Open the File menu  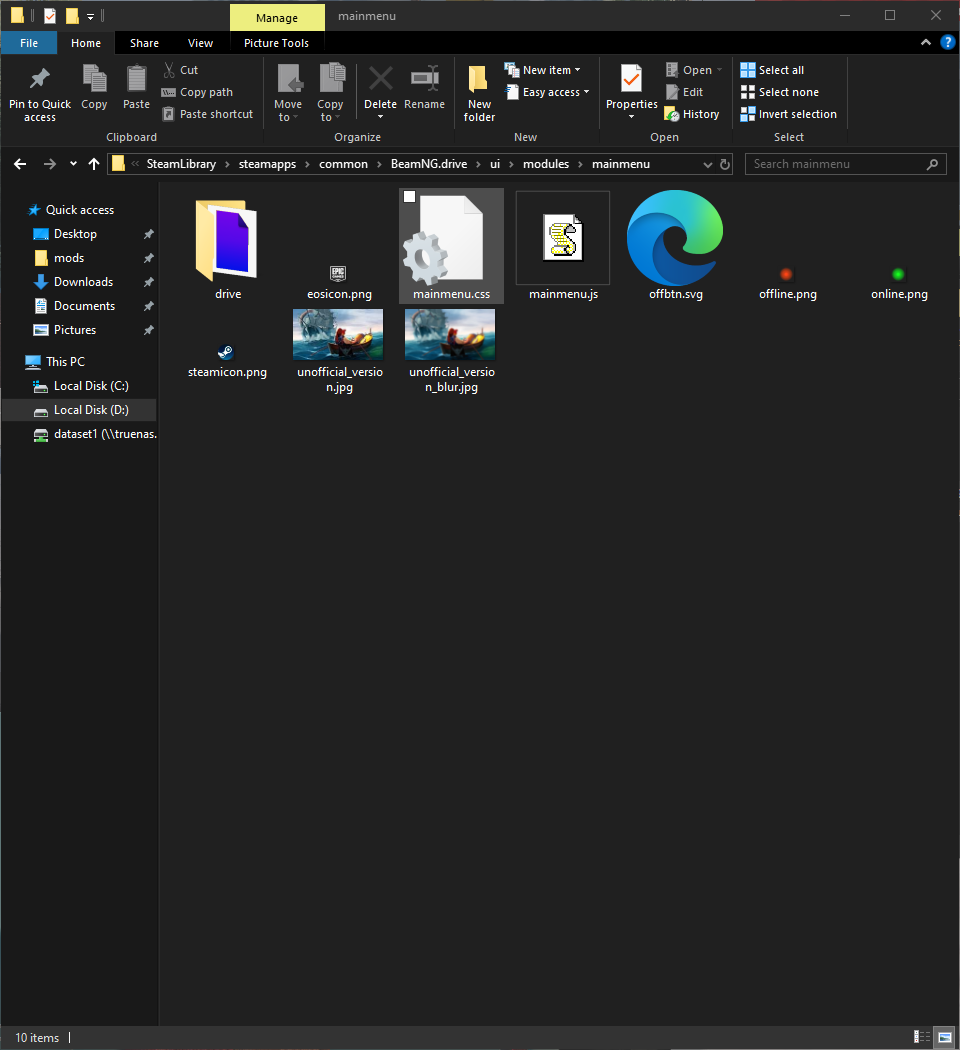pyautogui.click(x=29, y=43)
